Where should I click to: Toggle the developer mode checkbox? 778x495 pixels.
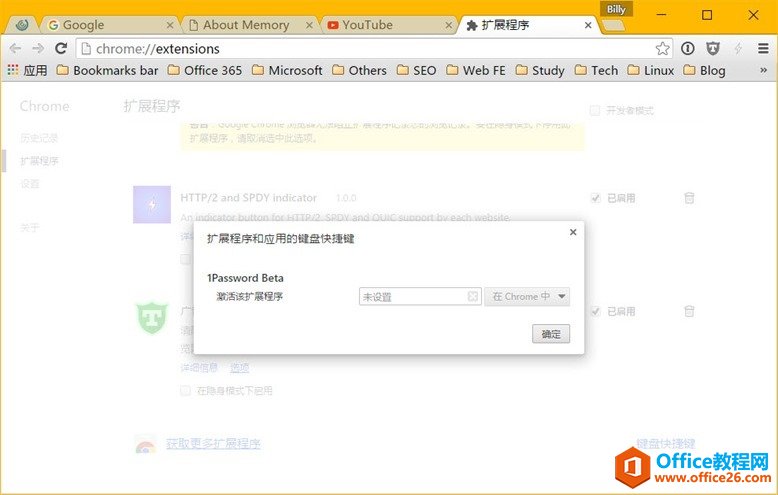(x=594, y=110)
